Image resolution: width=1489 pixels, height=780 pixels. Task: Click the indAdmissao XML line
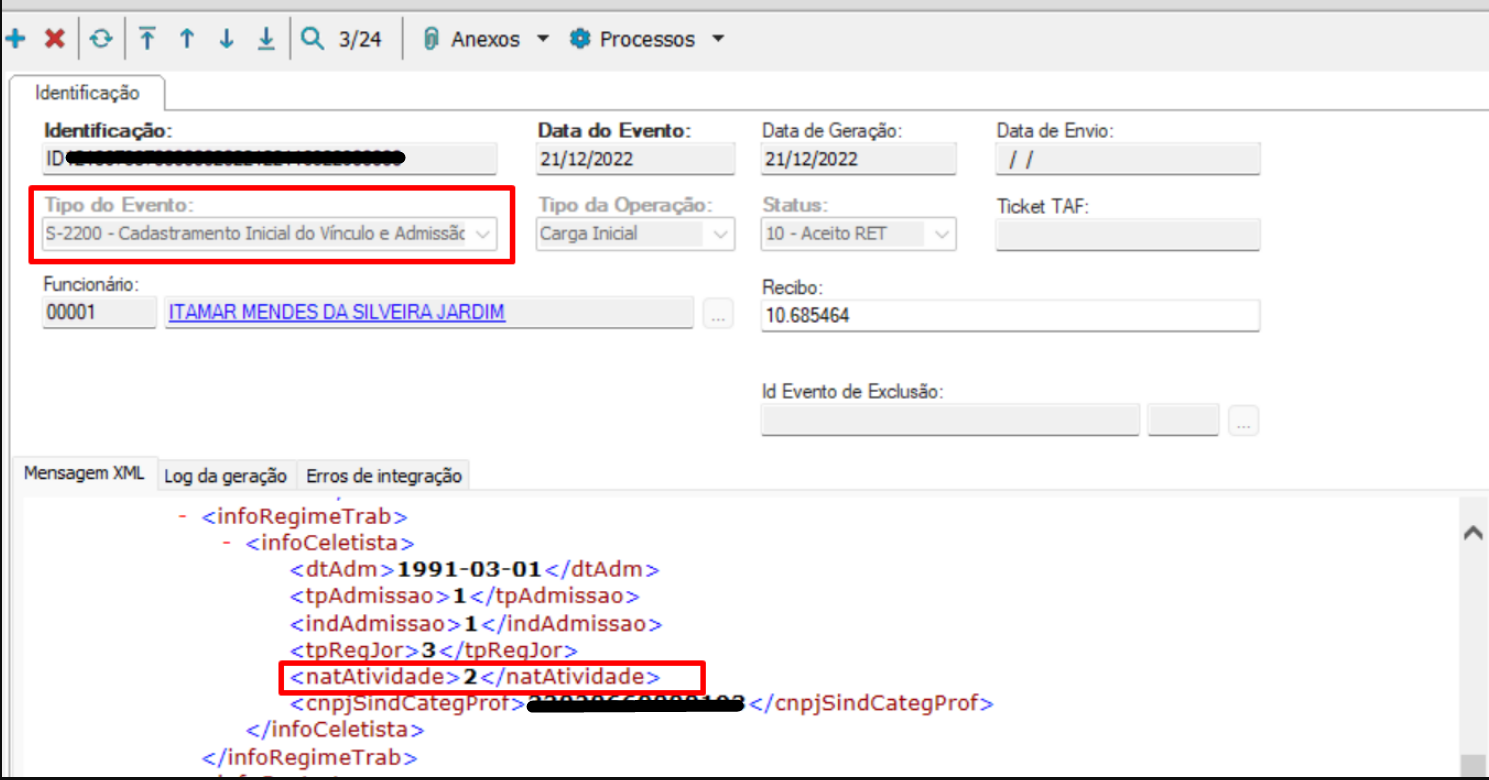tap(476, 624)
